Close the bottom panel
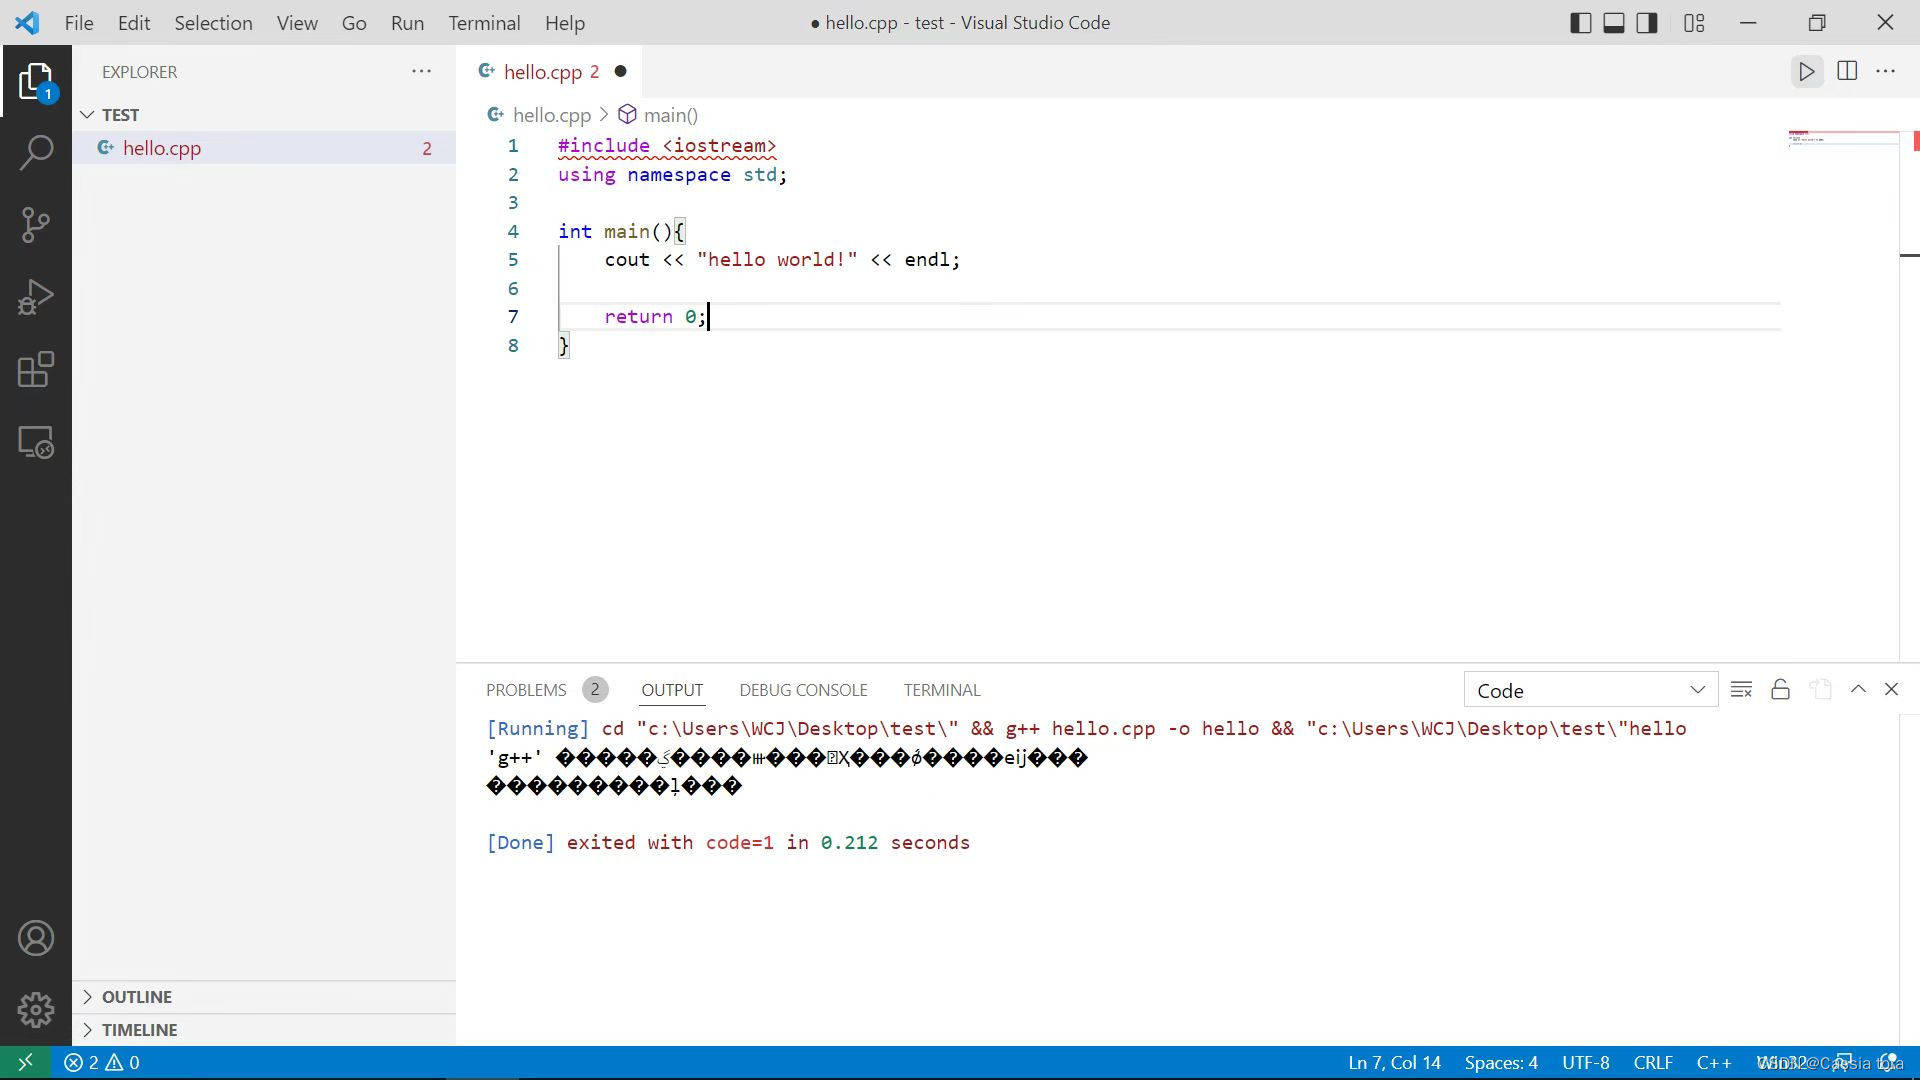The image size is (1920, 1080). (x=1891, y=689)
